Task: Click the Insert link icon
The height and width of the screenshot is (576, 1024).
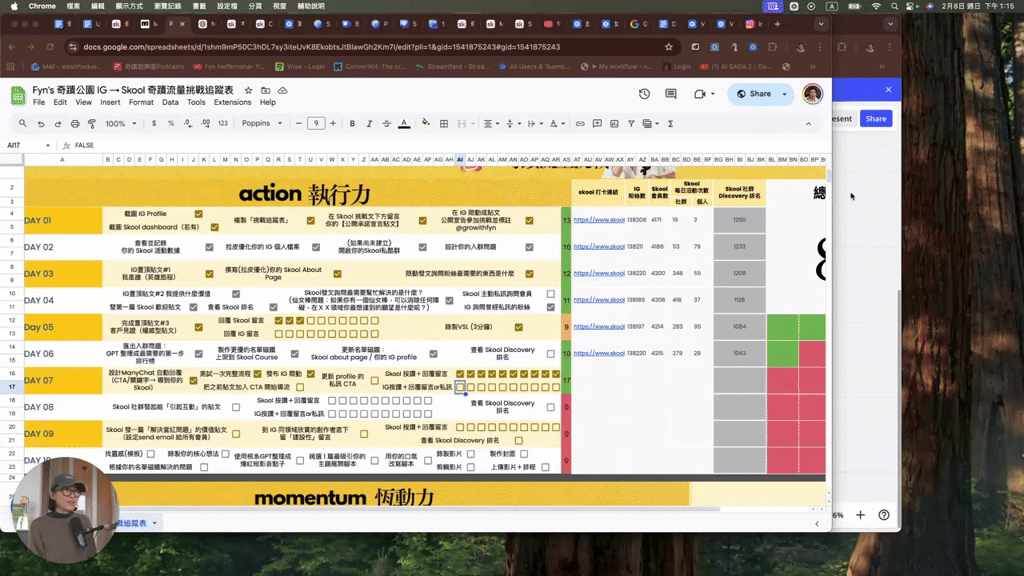Action: click(x=580, y=123)
